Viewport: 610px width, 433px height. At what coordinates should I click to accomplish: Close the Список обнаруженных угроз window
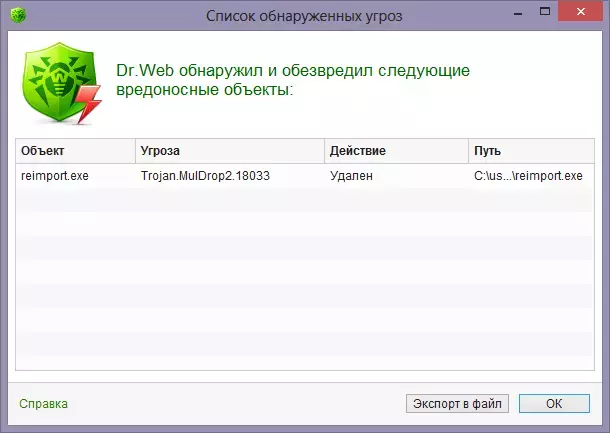[x=581, y=12]
